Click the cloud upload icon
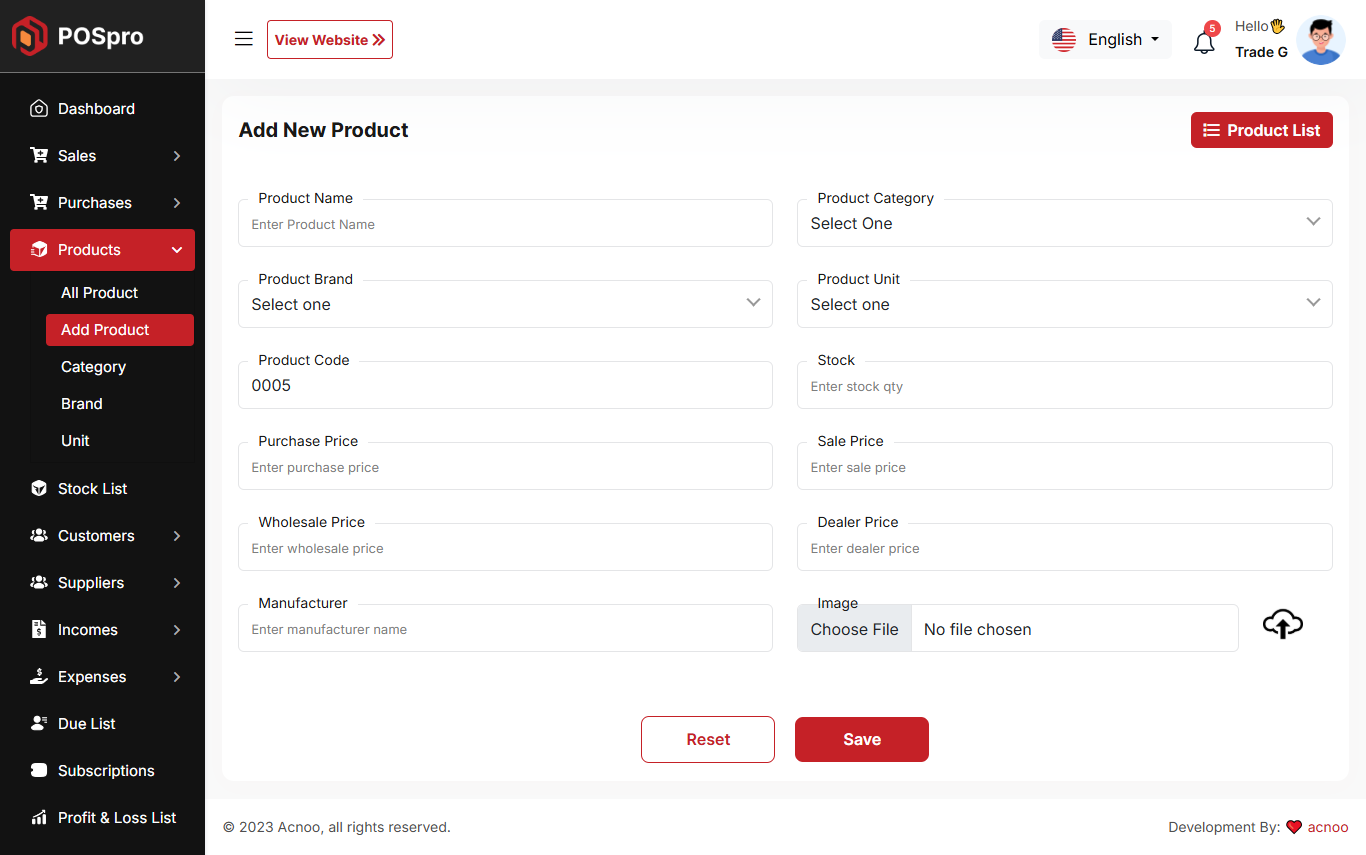The image size is (1366, 855). (x=1282, y=625)
